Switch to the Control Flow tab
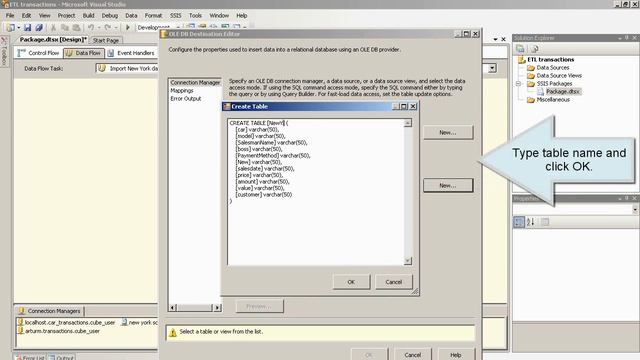This screenshot has width=640, height=360. [38, 53]
